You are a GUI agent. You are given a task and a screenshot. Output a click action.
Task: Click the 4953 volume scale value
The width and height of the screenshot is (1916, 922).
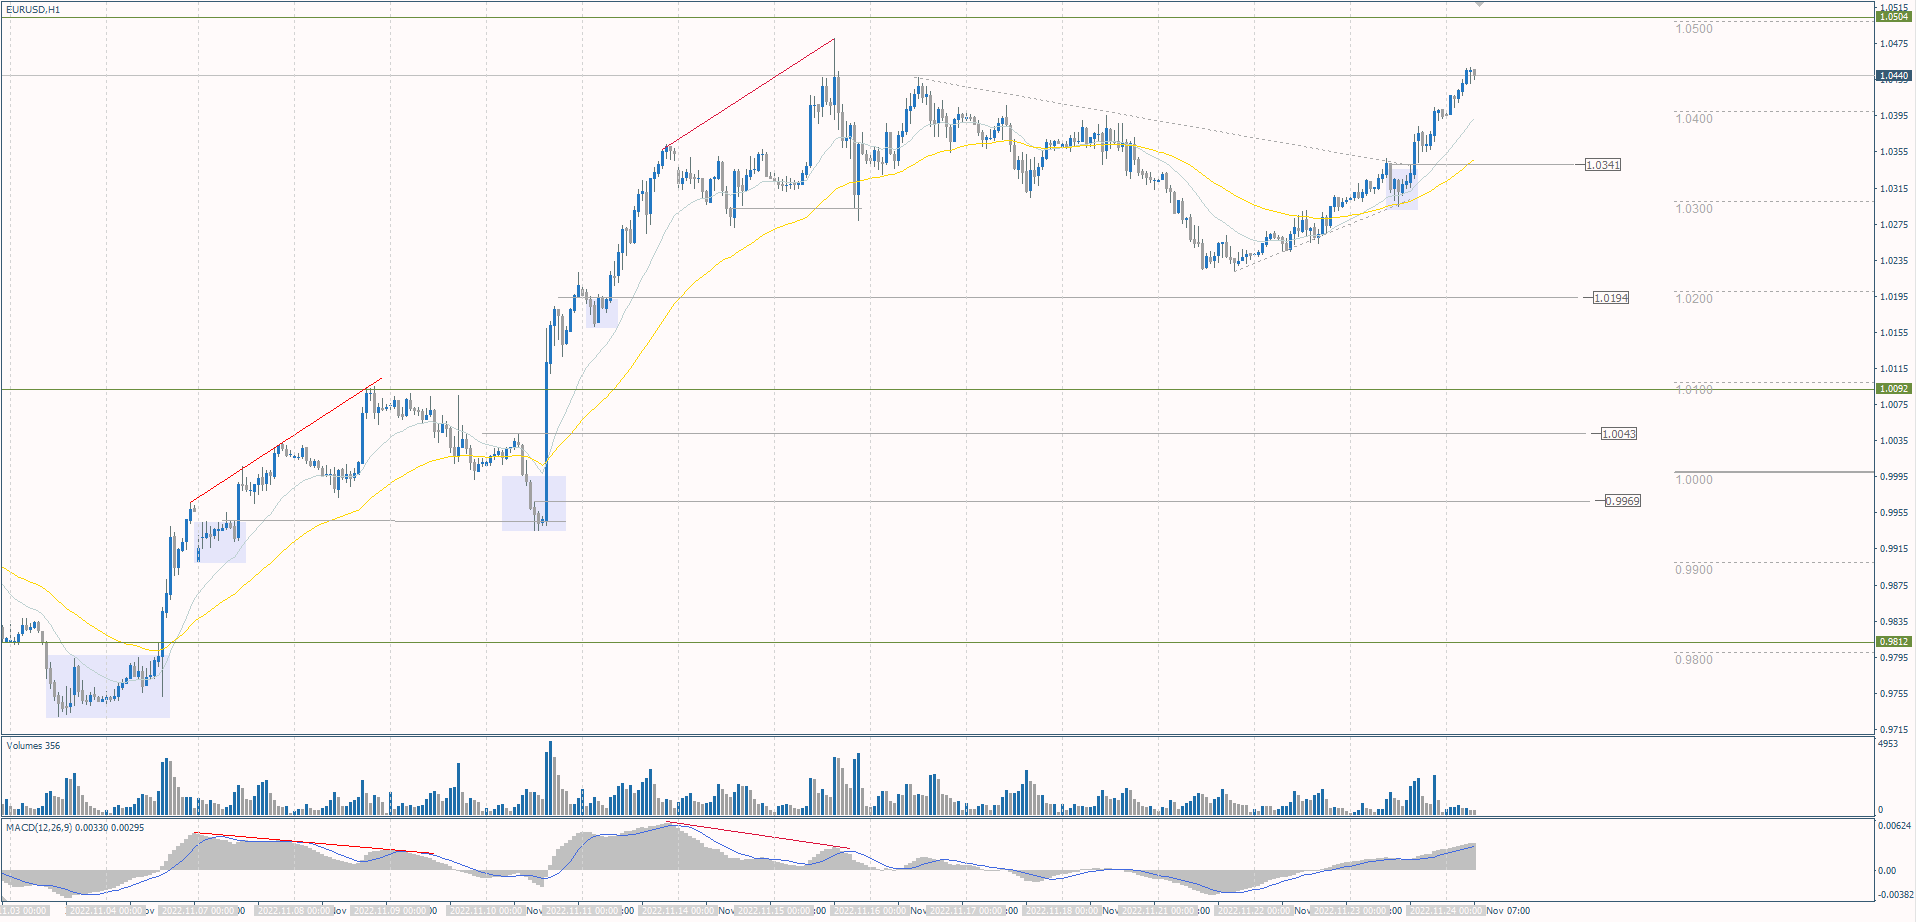point(1888,744)
